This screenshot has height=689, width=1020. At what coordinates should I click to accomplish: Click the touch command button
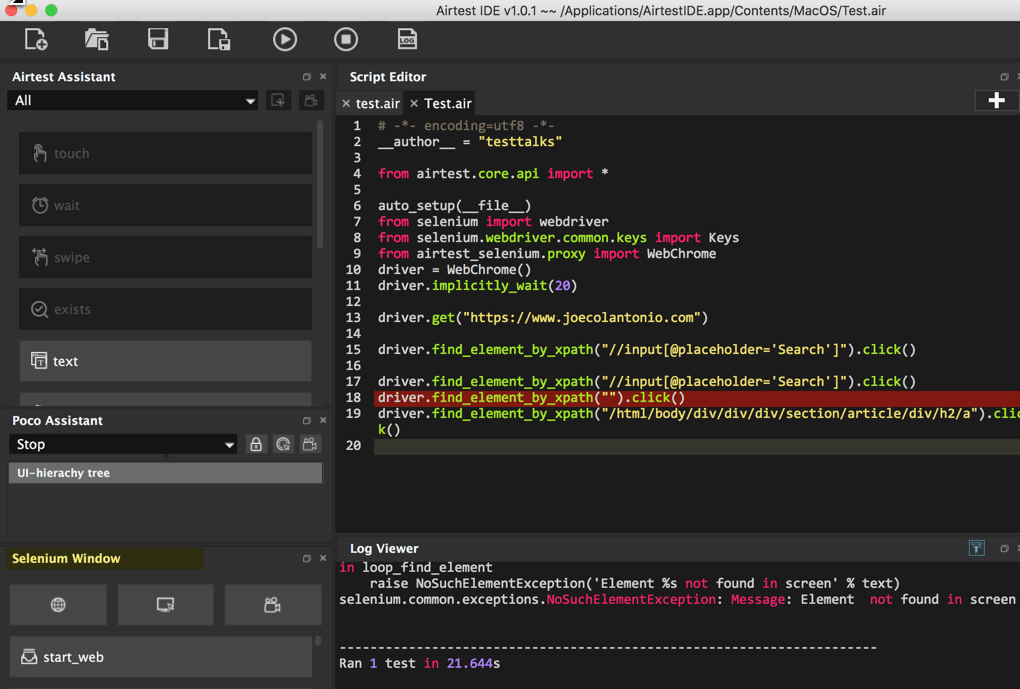point(165,153)
